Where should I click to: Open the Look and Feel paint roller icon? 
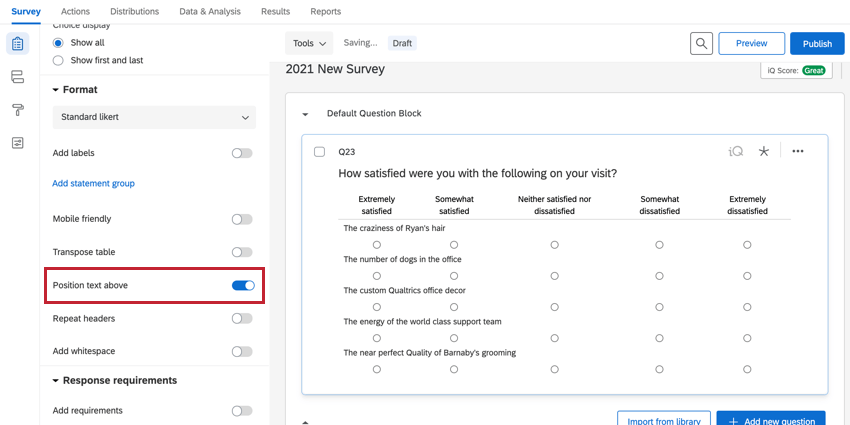[17, 110]
